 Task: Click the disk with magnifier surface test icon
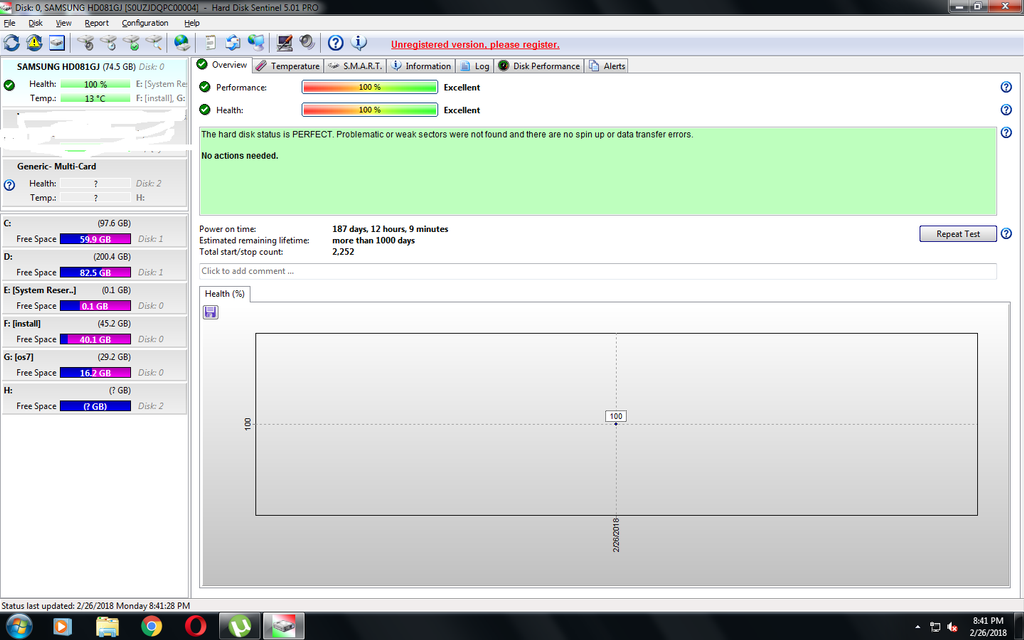tap(153, 43)
